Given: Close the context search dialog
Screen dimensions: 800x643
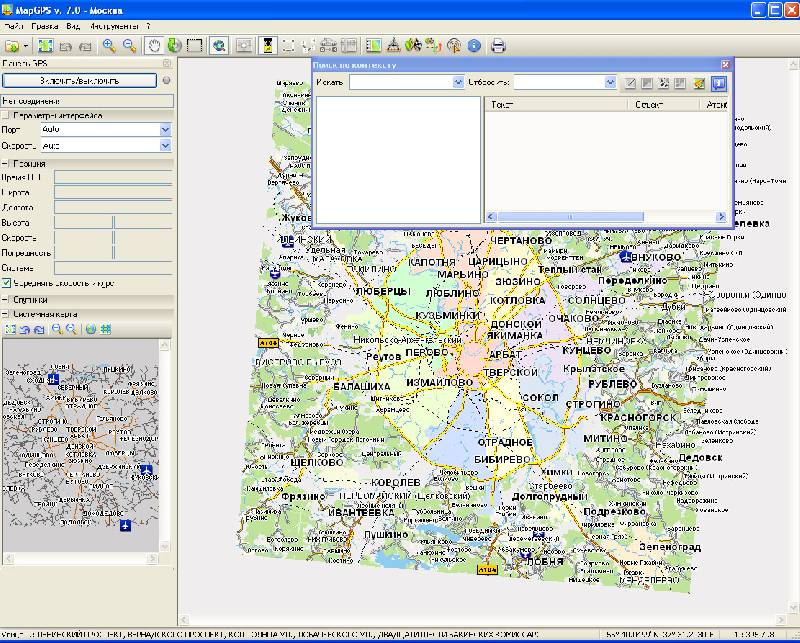Looking at the screenshot, I should [x=725, y=65].
